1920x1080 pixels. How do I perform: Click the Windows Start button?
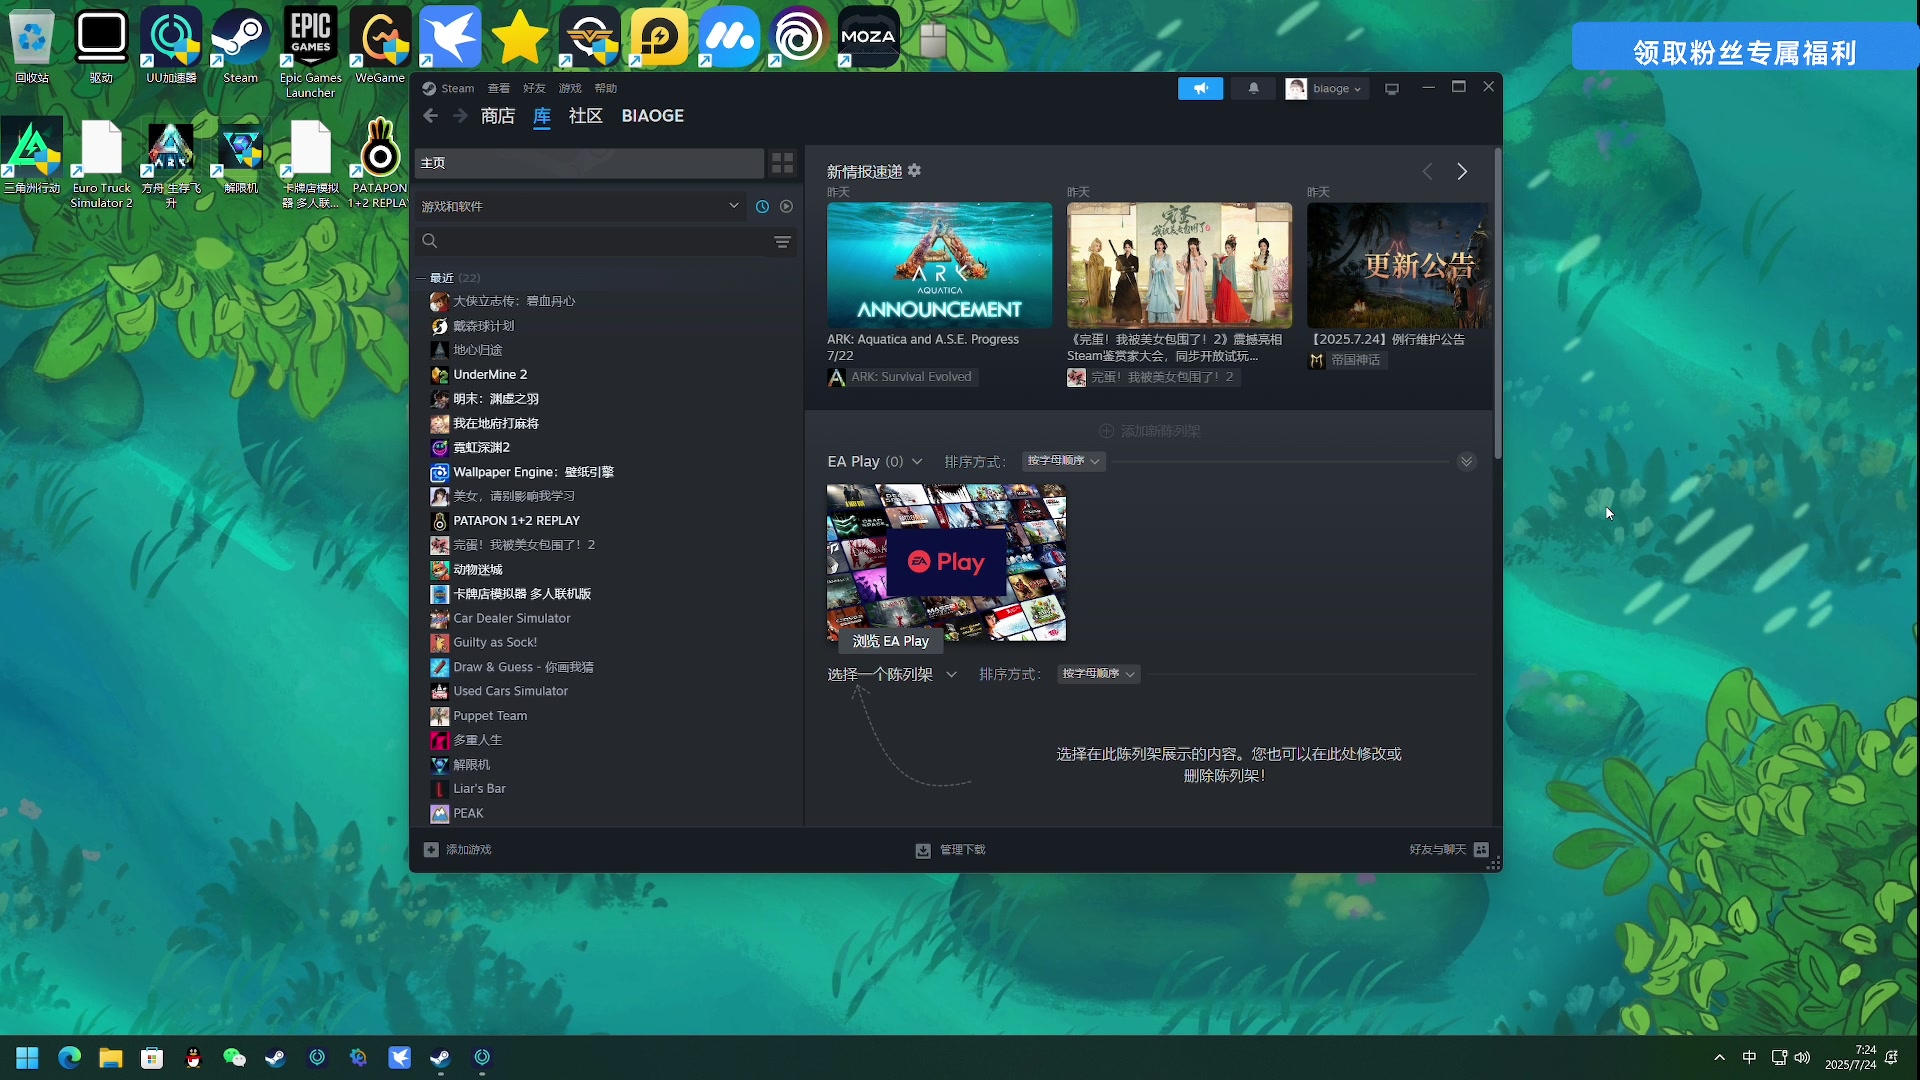27,1058
